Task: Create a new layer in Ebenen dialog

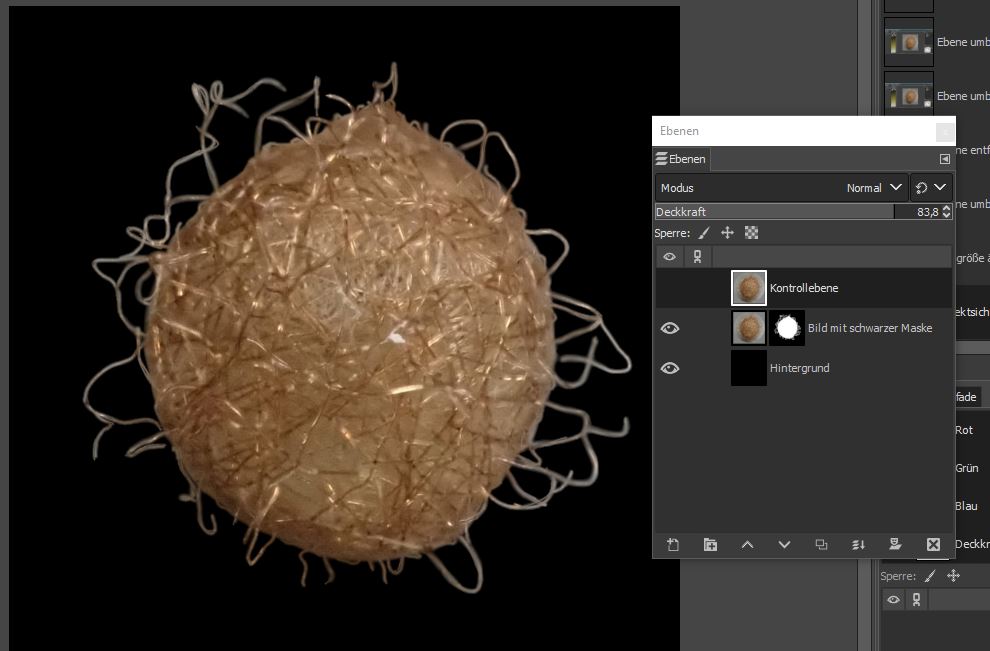Action: coord(673,545)
